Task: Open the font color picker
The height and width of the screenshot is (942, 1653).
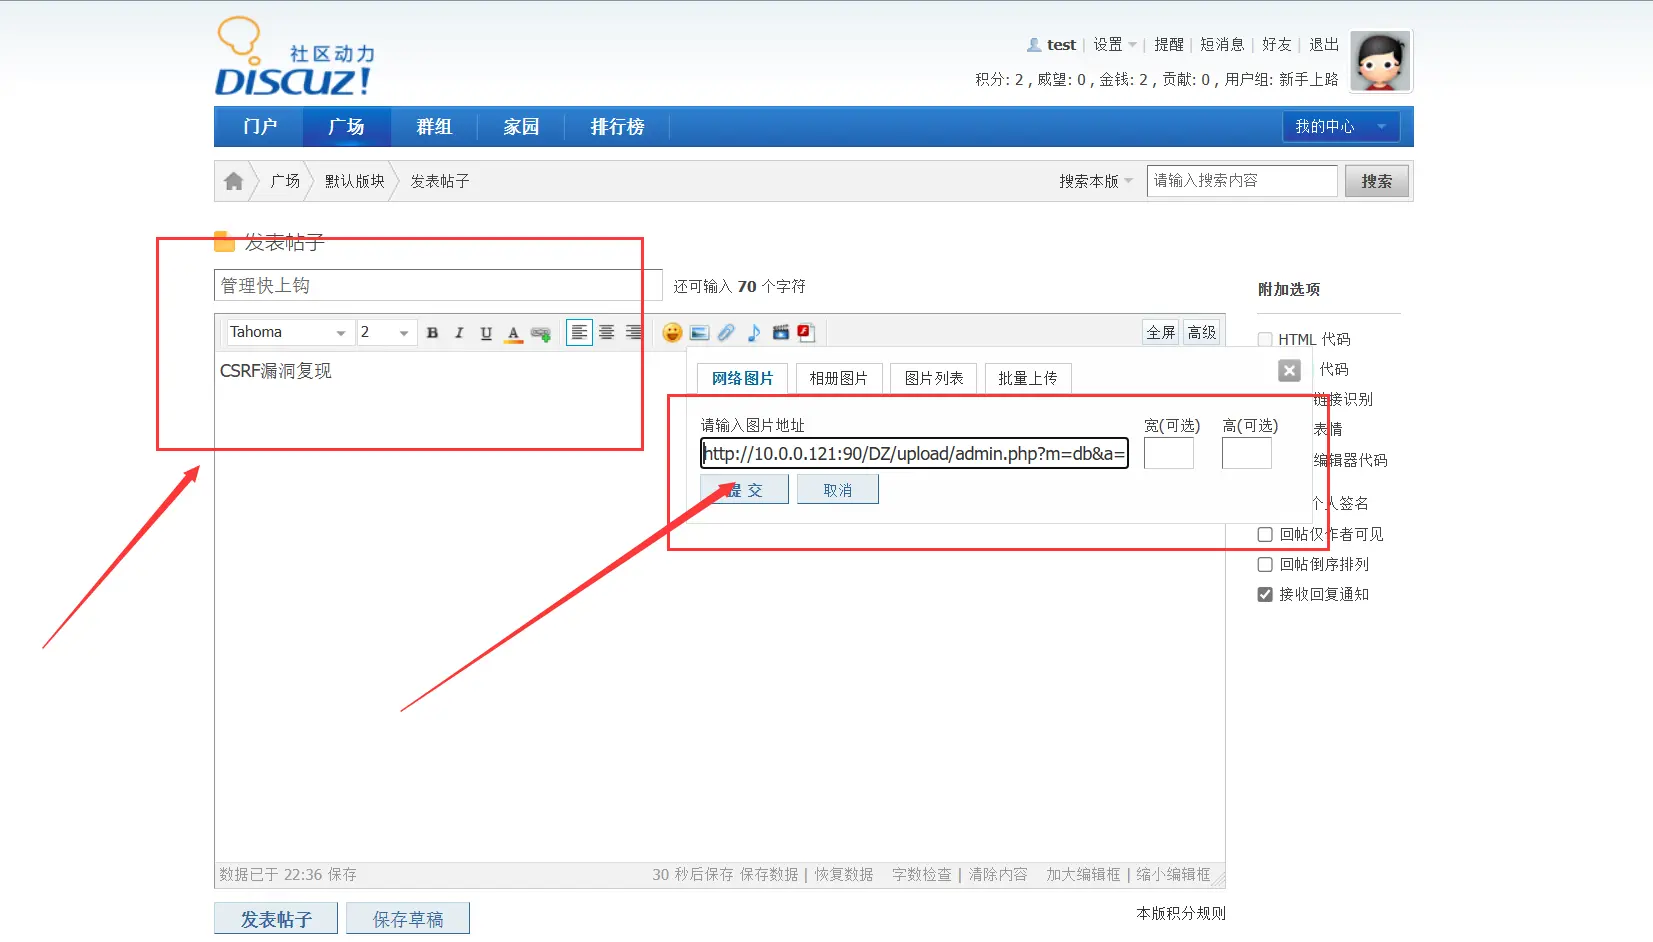Action: tap(513, 333)
